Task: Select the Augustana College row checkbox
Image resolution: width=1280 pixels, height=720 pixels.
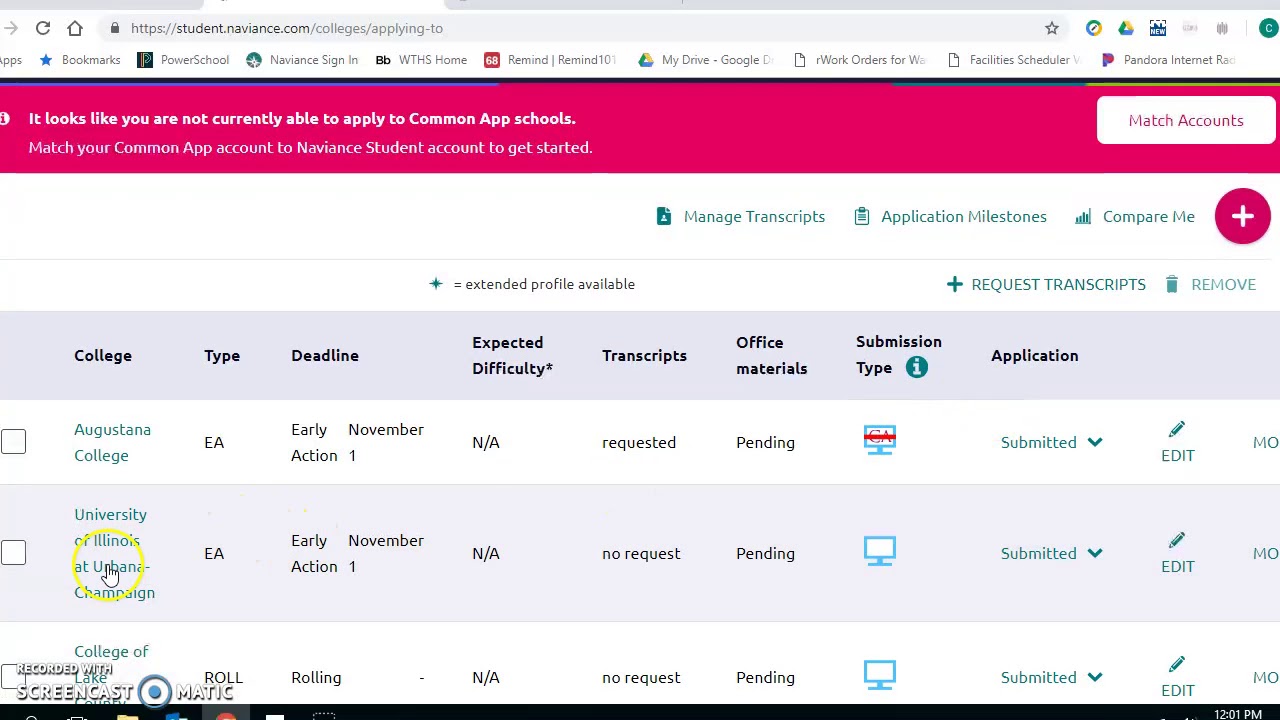Action: [13, 442]
